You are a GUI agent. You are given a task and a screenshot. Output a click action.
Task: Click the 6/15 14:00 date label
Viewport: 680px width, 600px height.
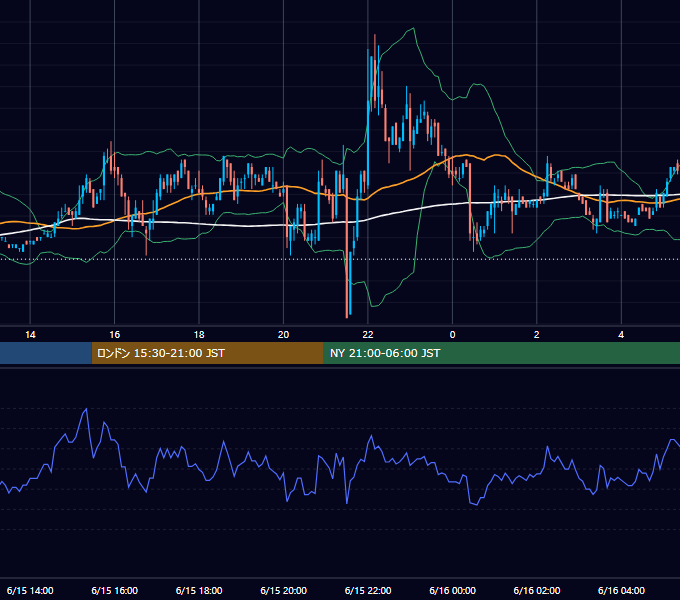click(30, 590)
